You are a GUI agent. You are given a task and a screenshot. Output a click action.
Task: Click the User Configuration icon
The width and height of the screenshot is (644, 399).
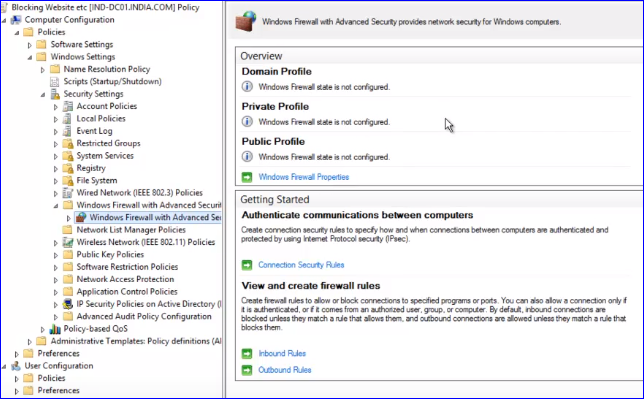click(x=16, y=366)
